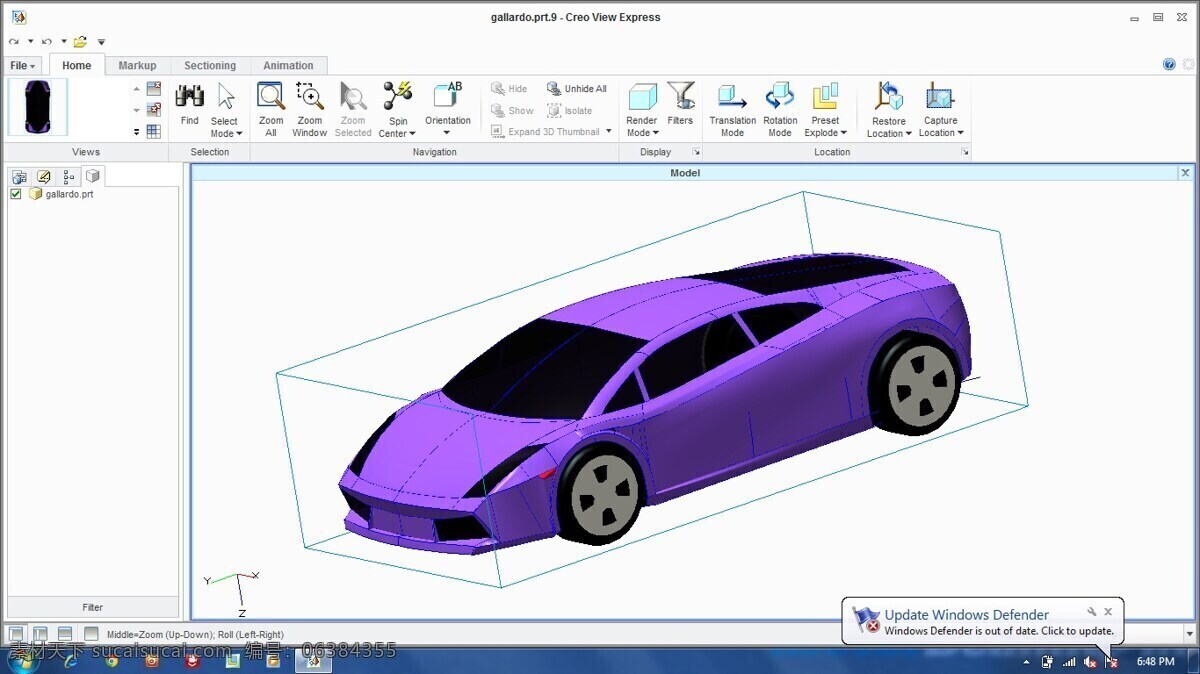Click the undo arrow in quick access toolbar
Viewport: 1200px width, 674px height.
(x=46, y=42)
